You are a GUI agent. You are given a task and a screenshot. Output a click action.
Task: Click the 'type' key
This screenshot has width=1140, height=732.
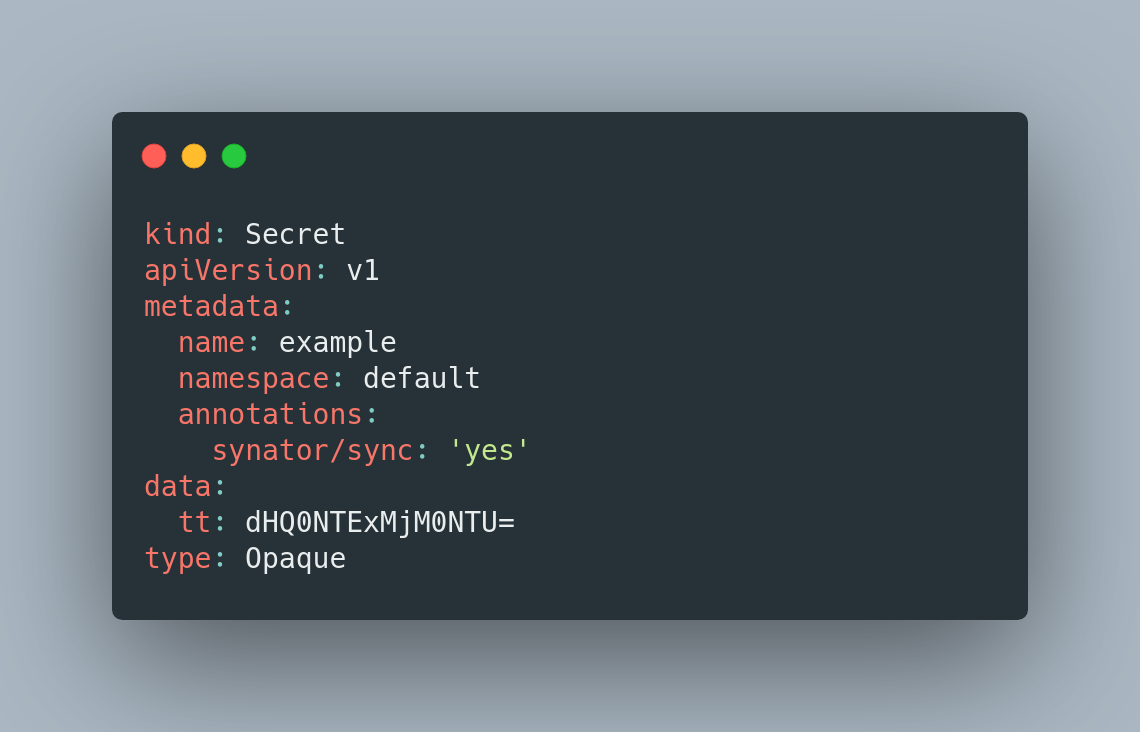coord(177,559)
